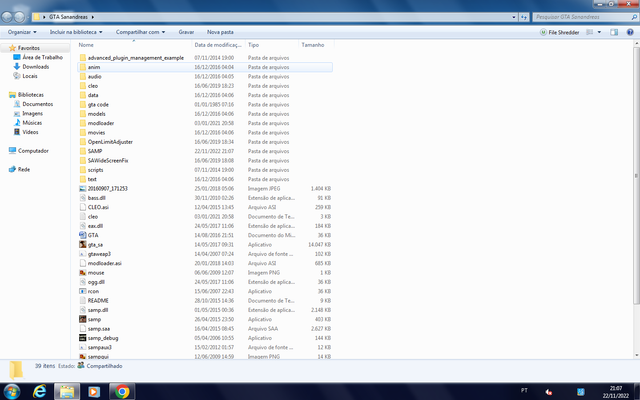This screenshot has height=400, width=640.
Task: Open Documentos library in sidebar
Action: coord(33,104)
